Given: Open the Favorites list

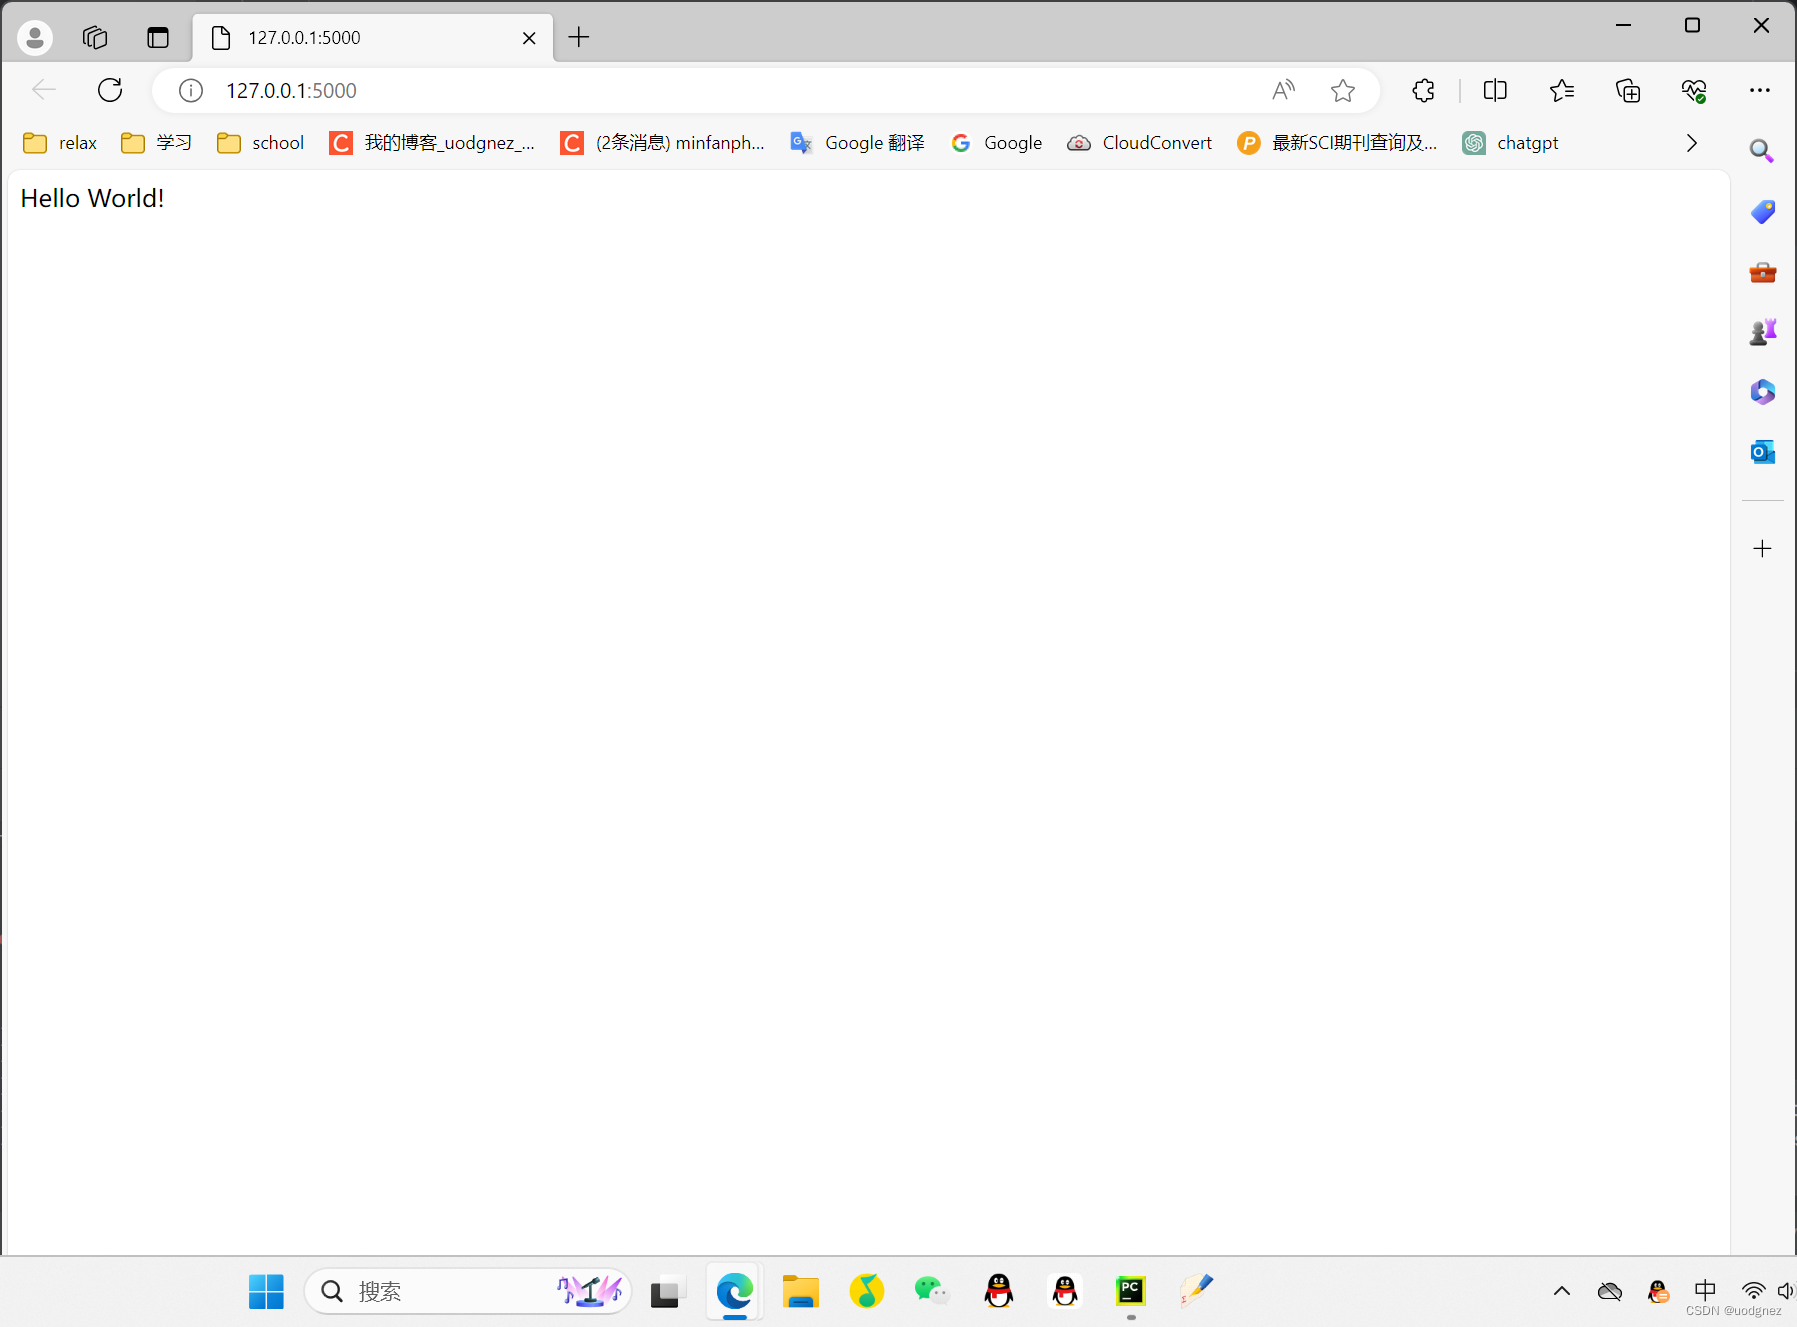Looking at the screenshot, I should [x=1562, y=91].
